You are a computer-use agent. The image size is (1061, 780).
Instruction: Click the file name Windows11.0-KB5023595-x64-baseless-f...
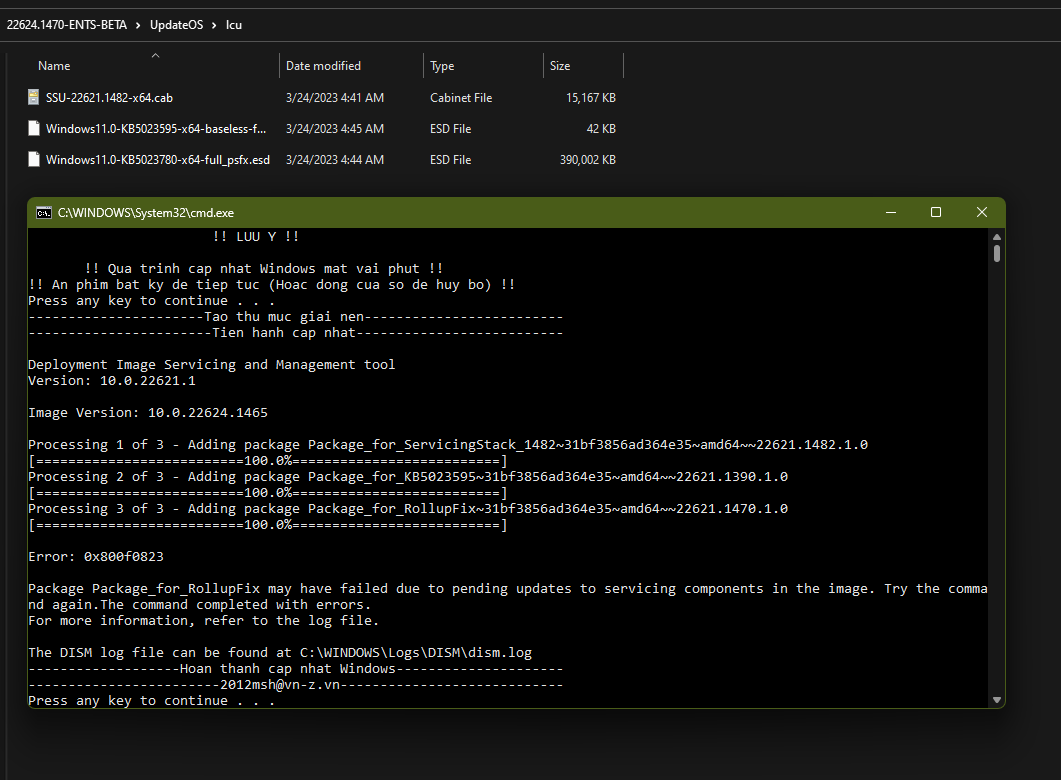[156, 129]
